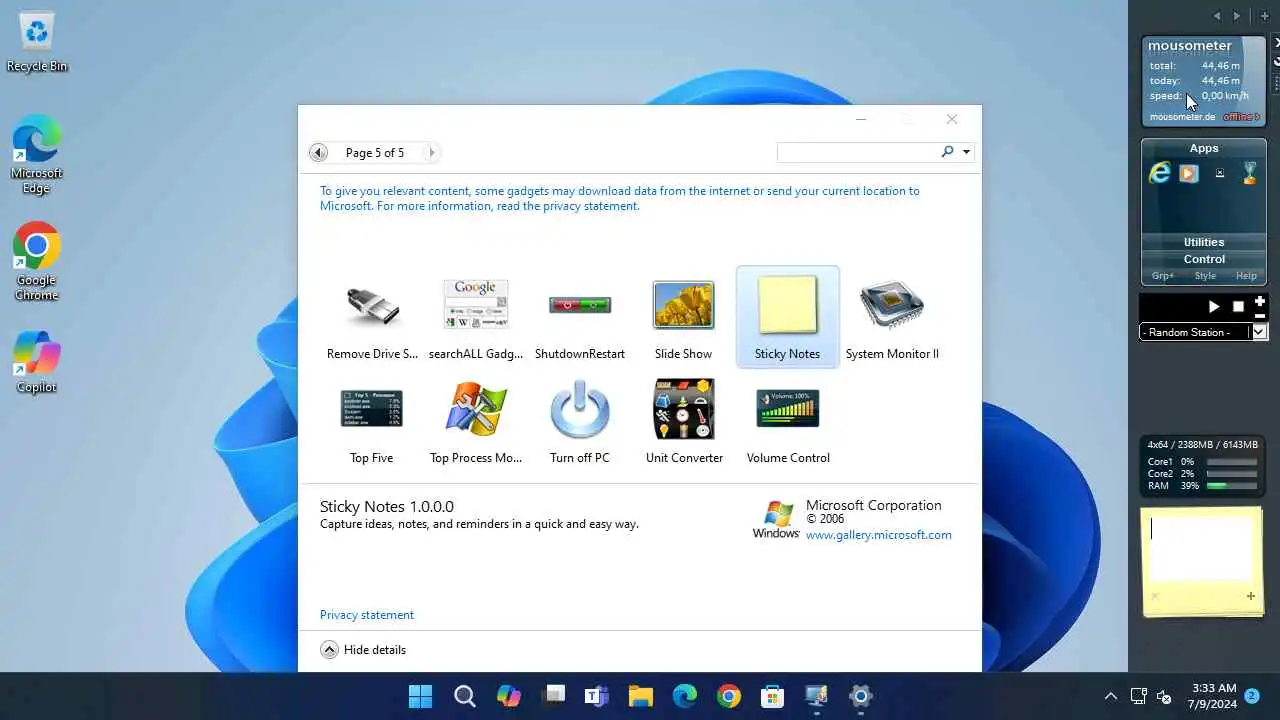1280x720 pixels.
Task: Open media player icon in Apps gadget
Action: coord(1188,173)
